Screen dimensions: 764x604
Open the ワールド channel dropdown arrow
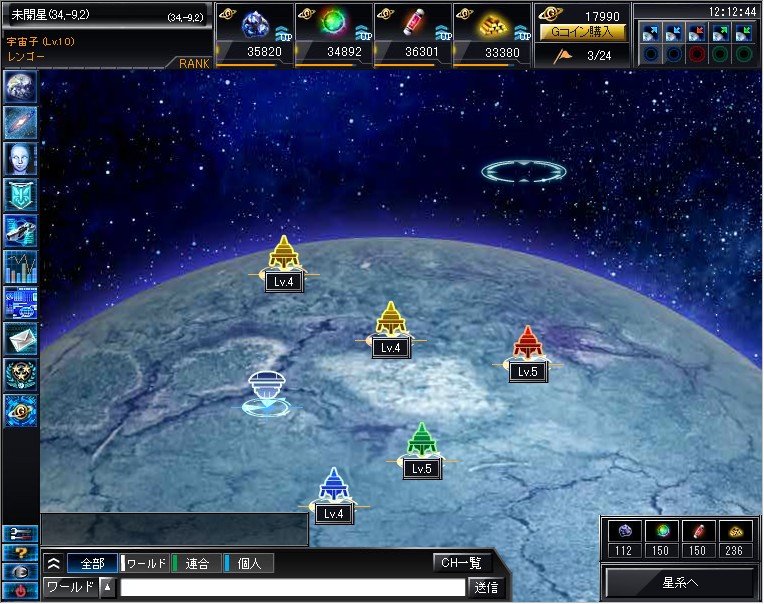(108, 587)
